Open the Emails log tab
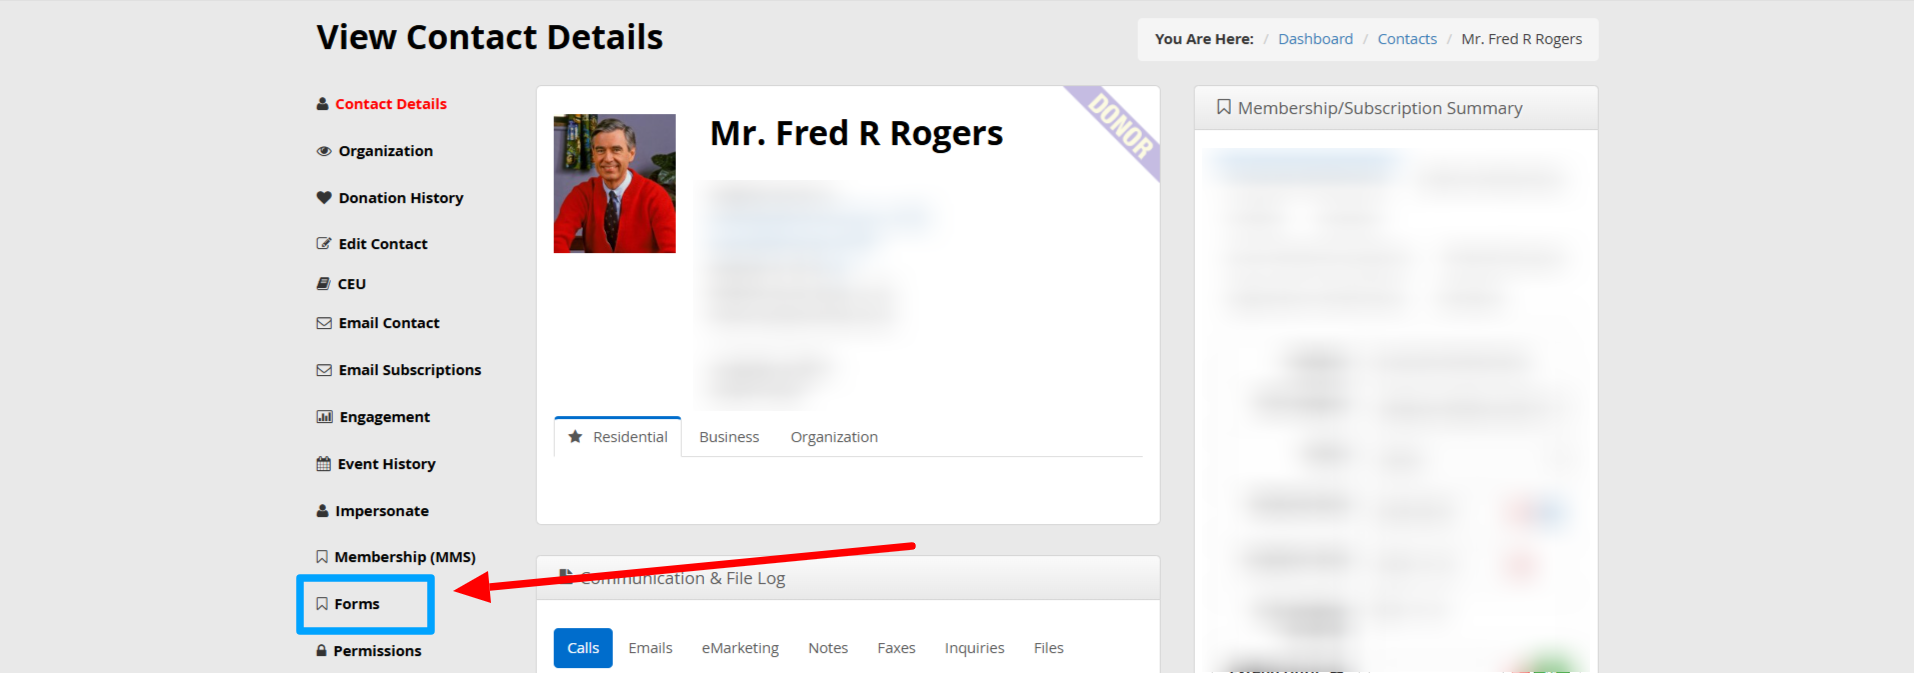Viewport: 1914px width, 673px height. [650, 648]
